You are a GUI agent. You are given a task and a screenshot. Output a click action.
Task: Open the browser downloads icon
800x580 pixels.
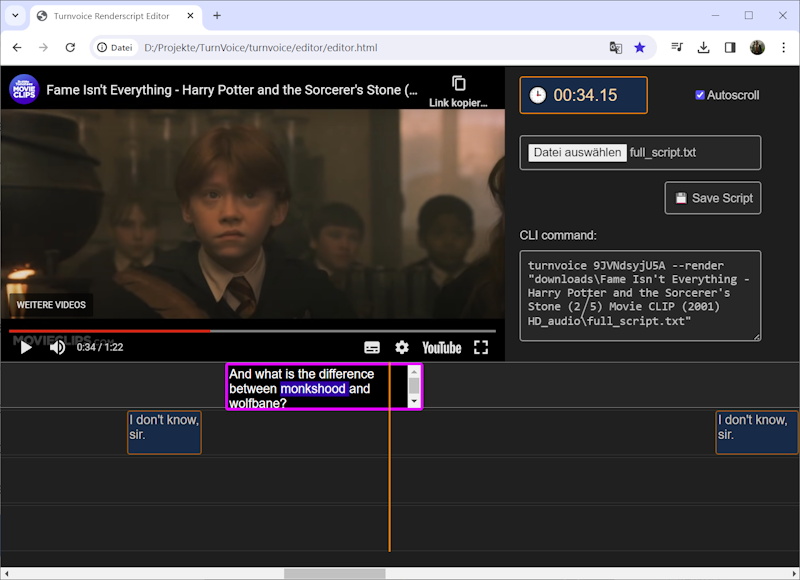[704, 47]
